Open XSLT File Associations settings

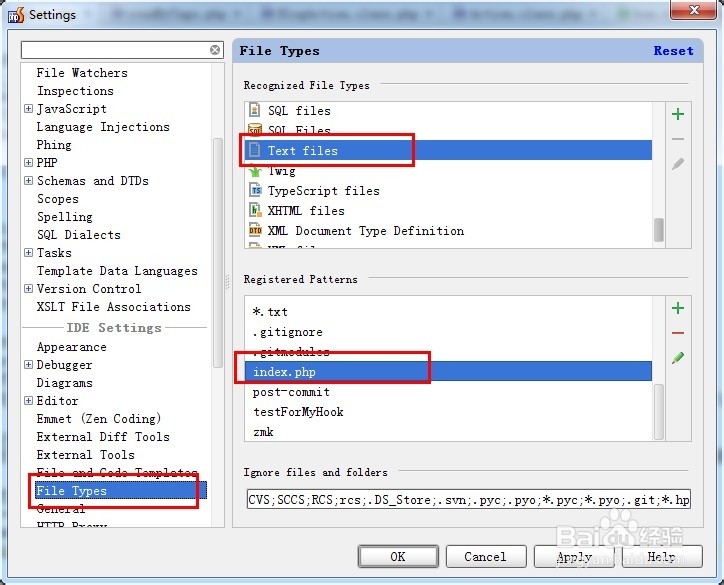(x=114, y=307)
